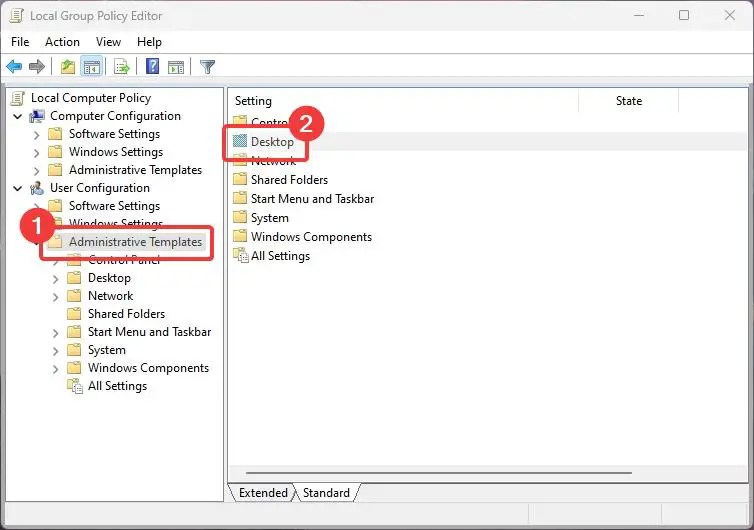Select Network label in the left tree
This screenshot has height=530, width=754.
(111, 295)
